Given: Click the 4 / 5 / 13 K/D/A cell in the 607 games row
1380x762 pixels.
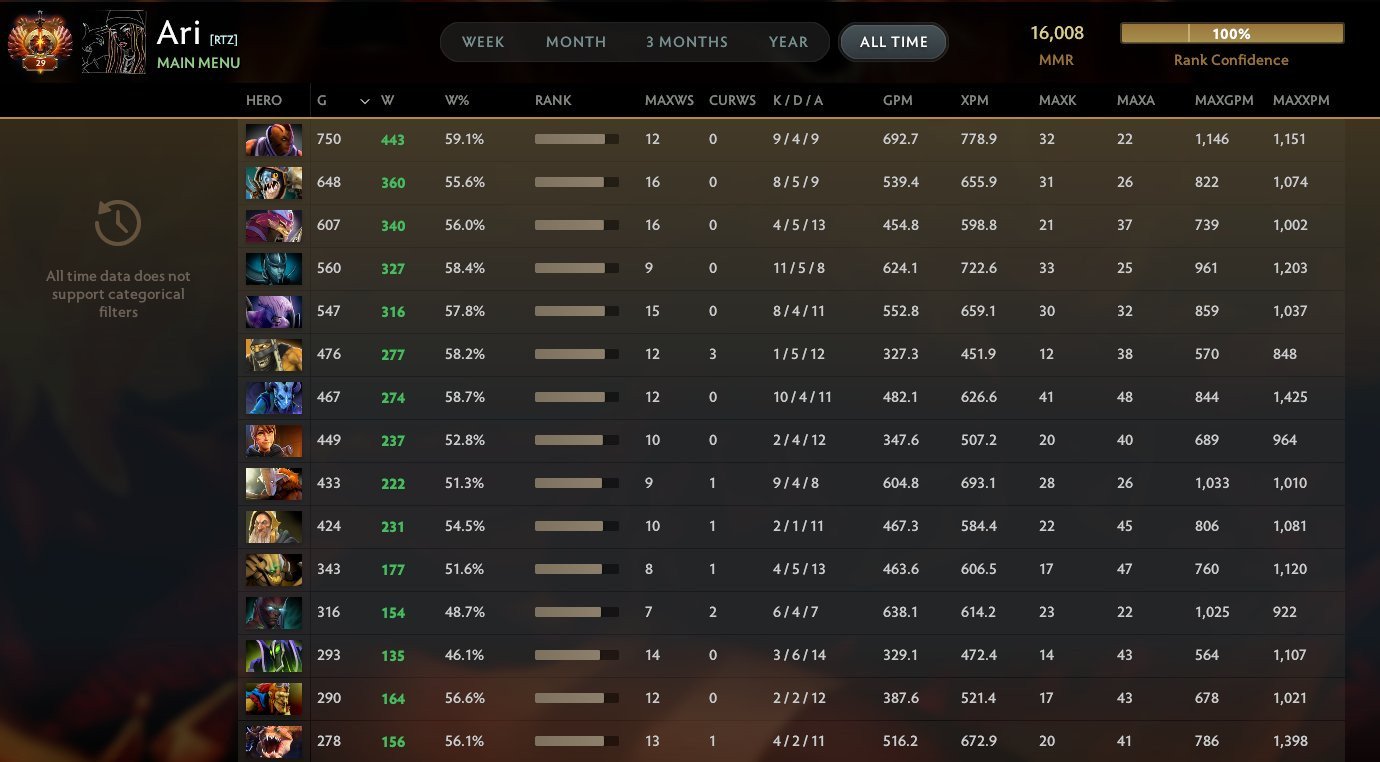Looking at the screenshot, I should coord(799,225).
